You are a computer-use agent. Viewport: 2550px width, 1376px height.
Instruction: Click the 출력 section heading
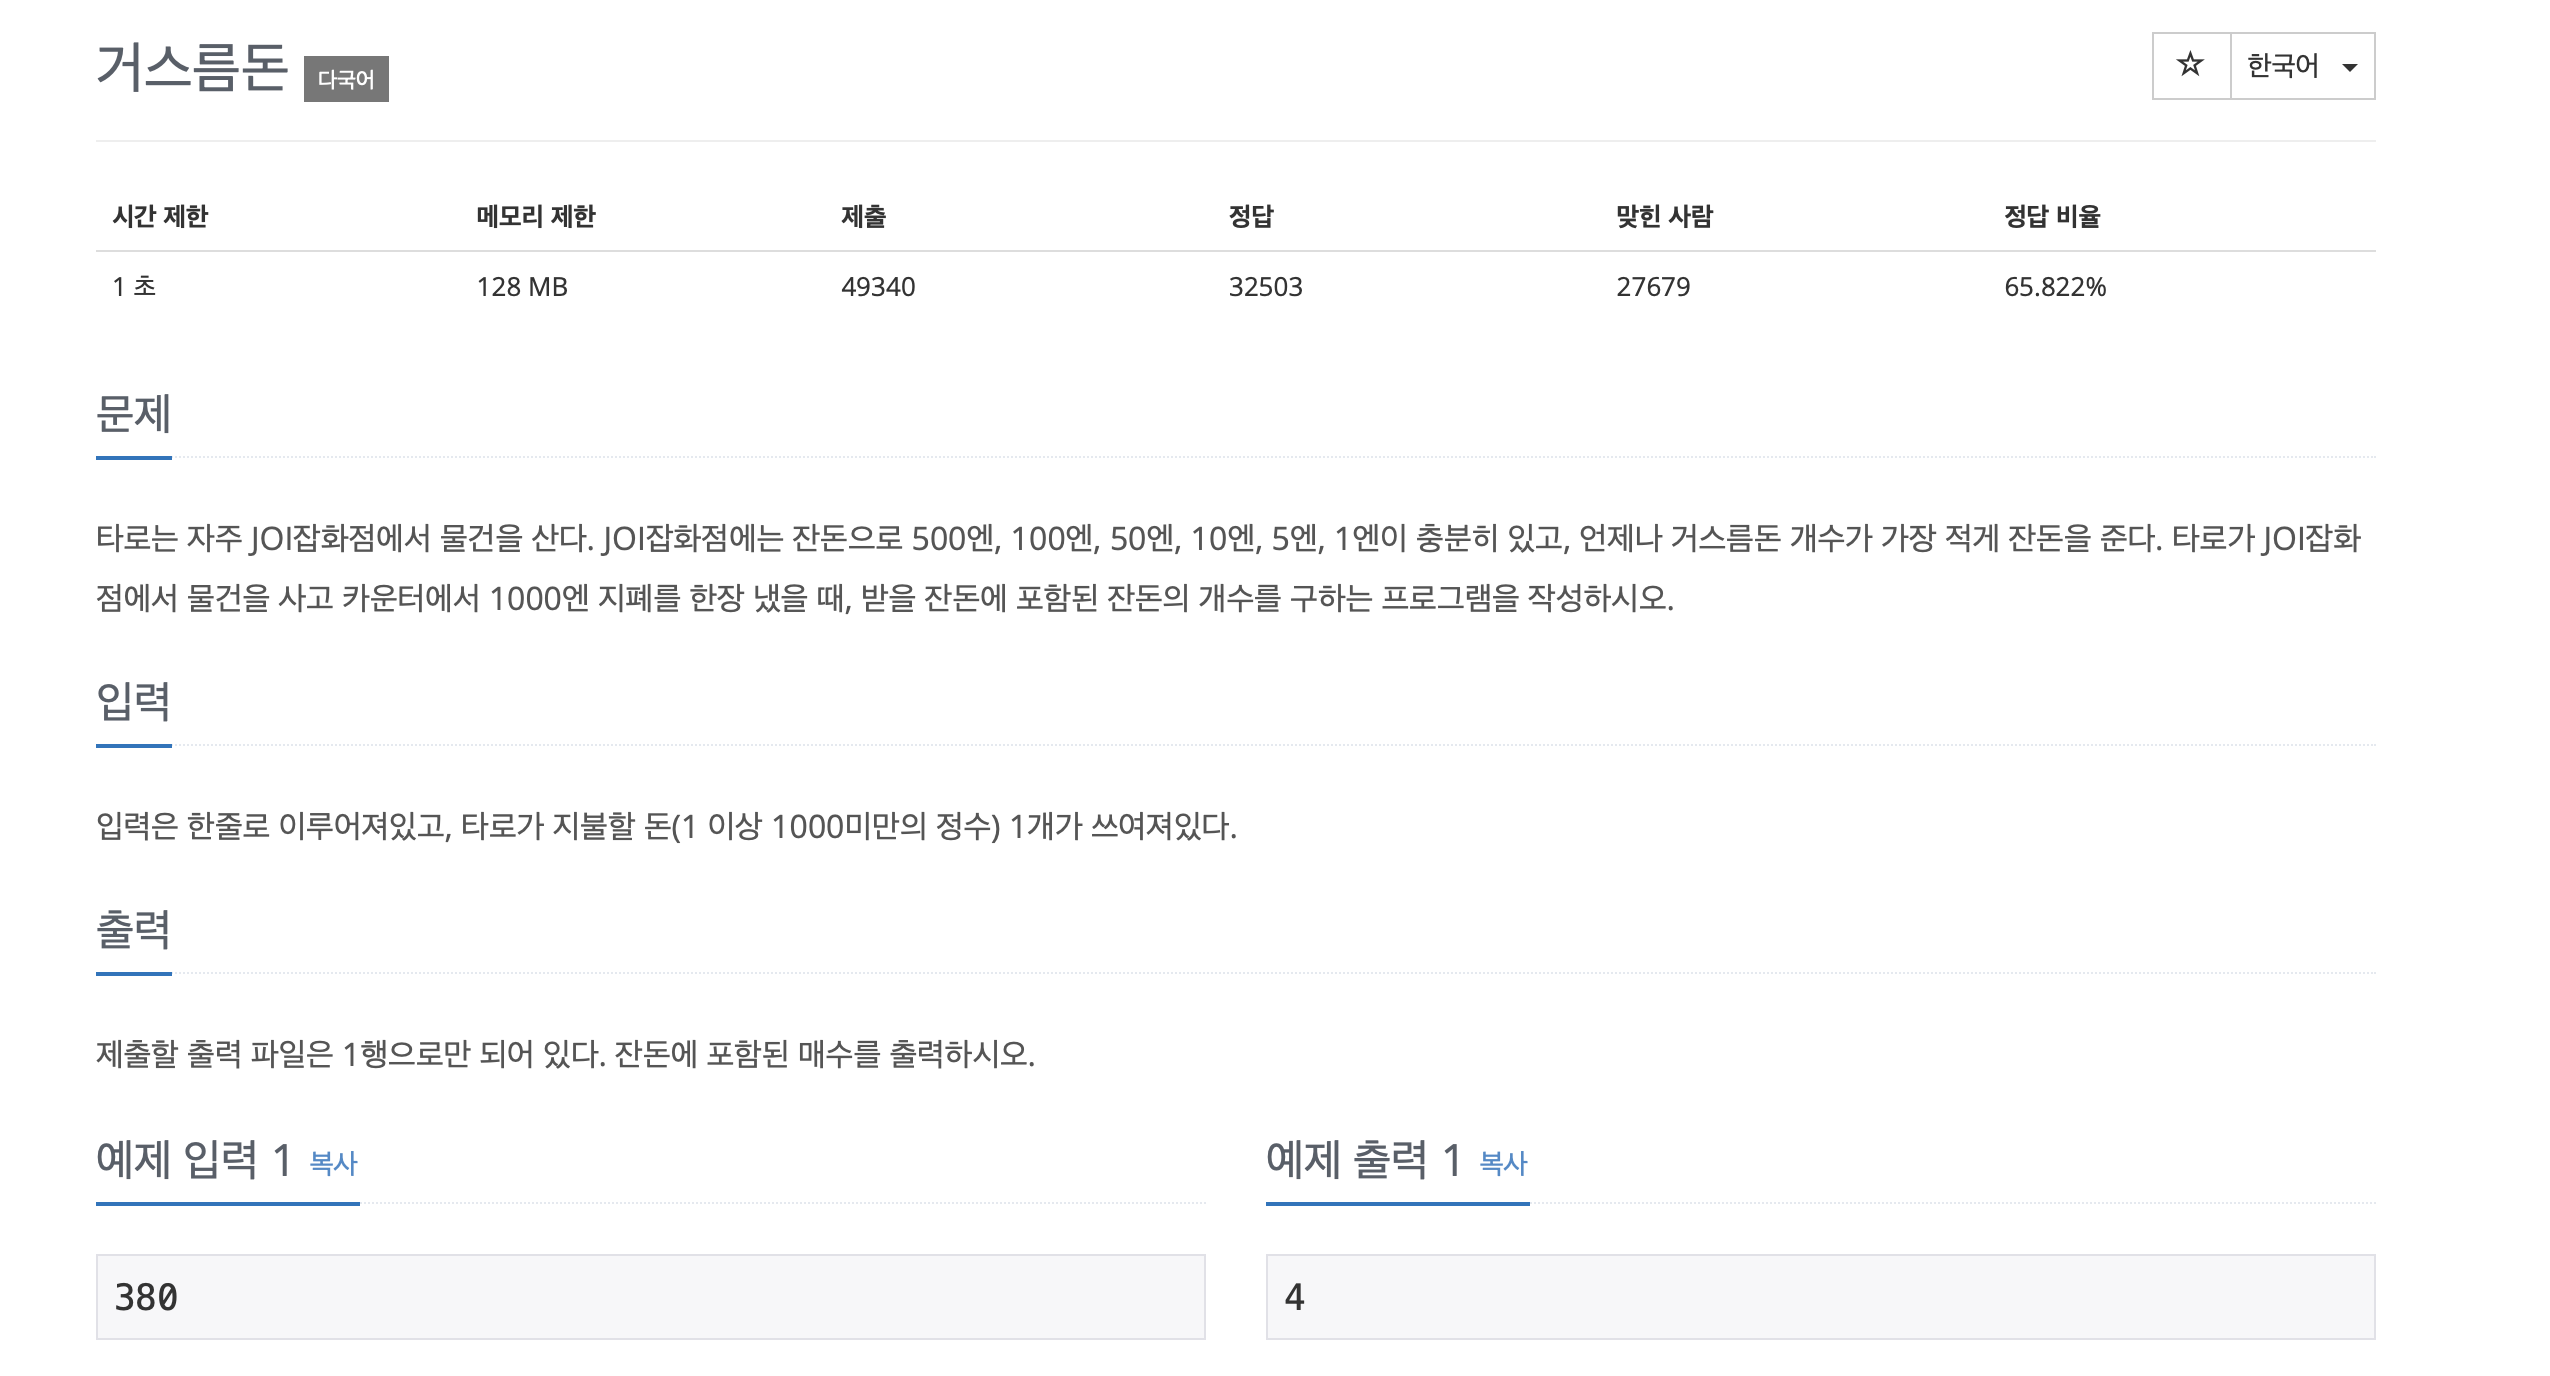click(133, 929)
